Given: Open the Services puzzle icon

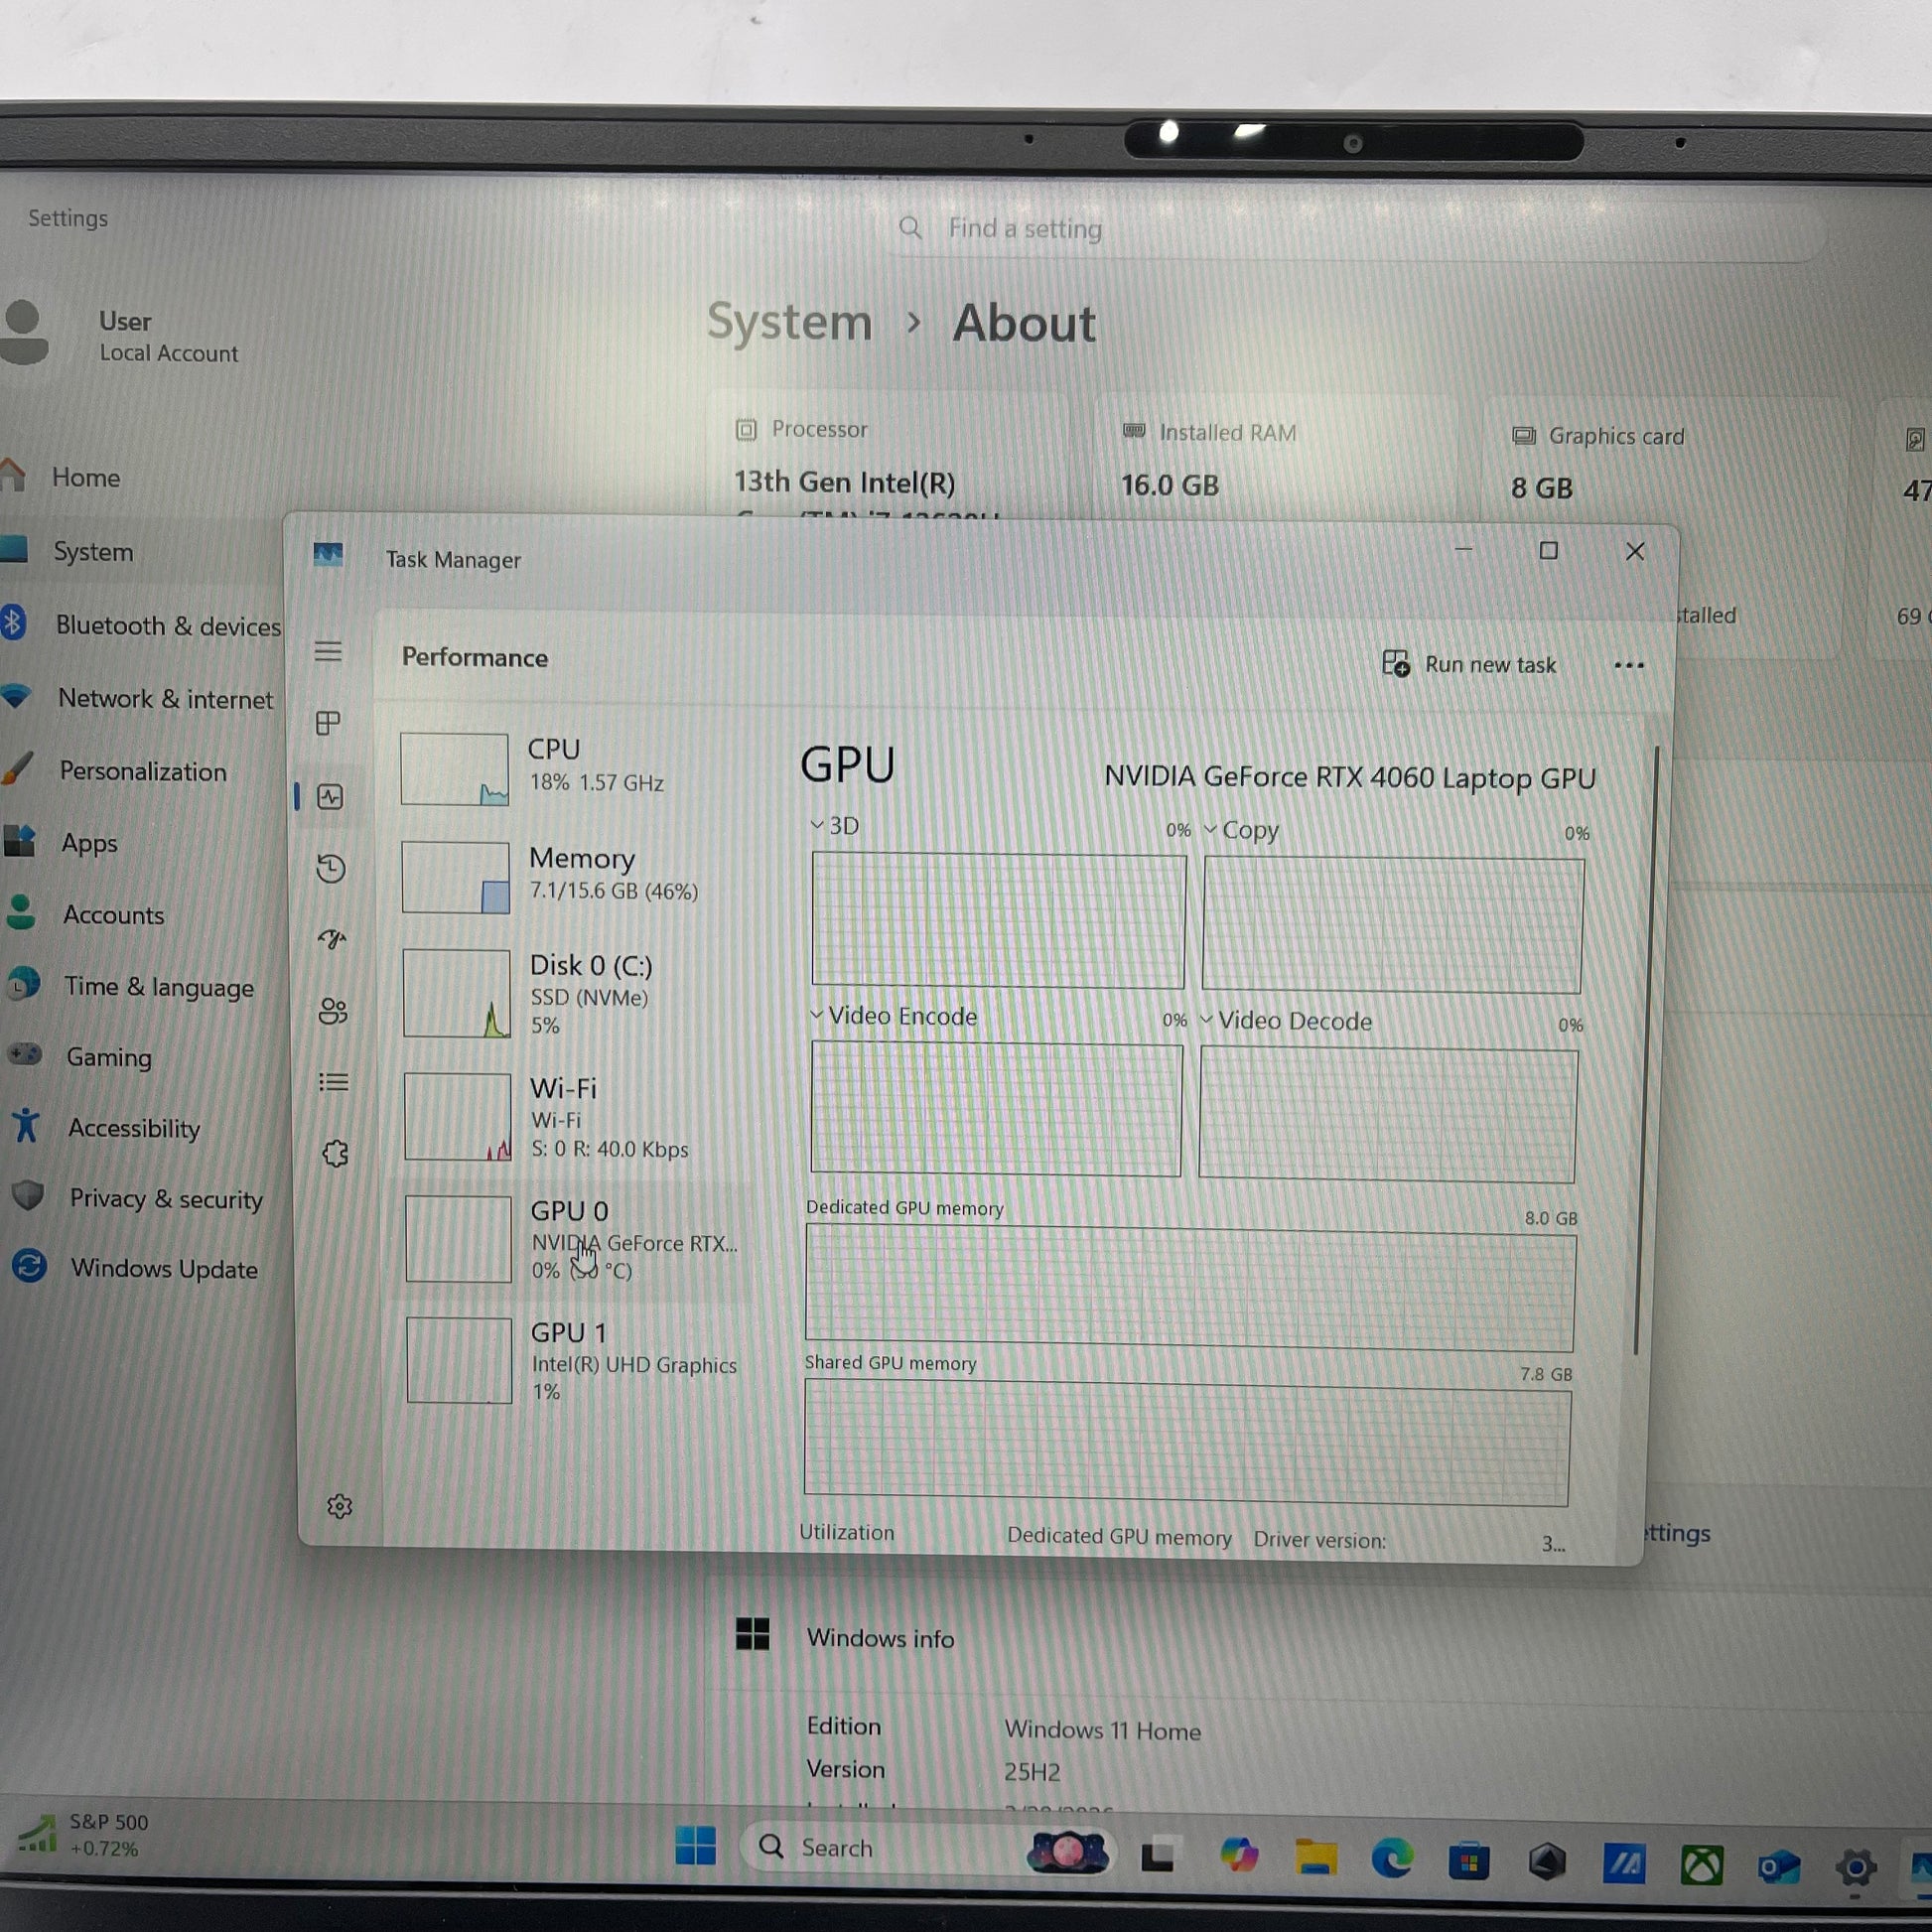Looking at the screenshot, I should tap(335, 1154).
